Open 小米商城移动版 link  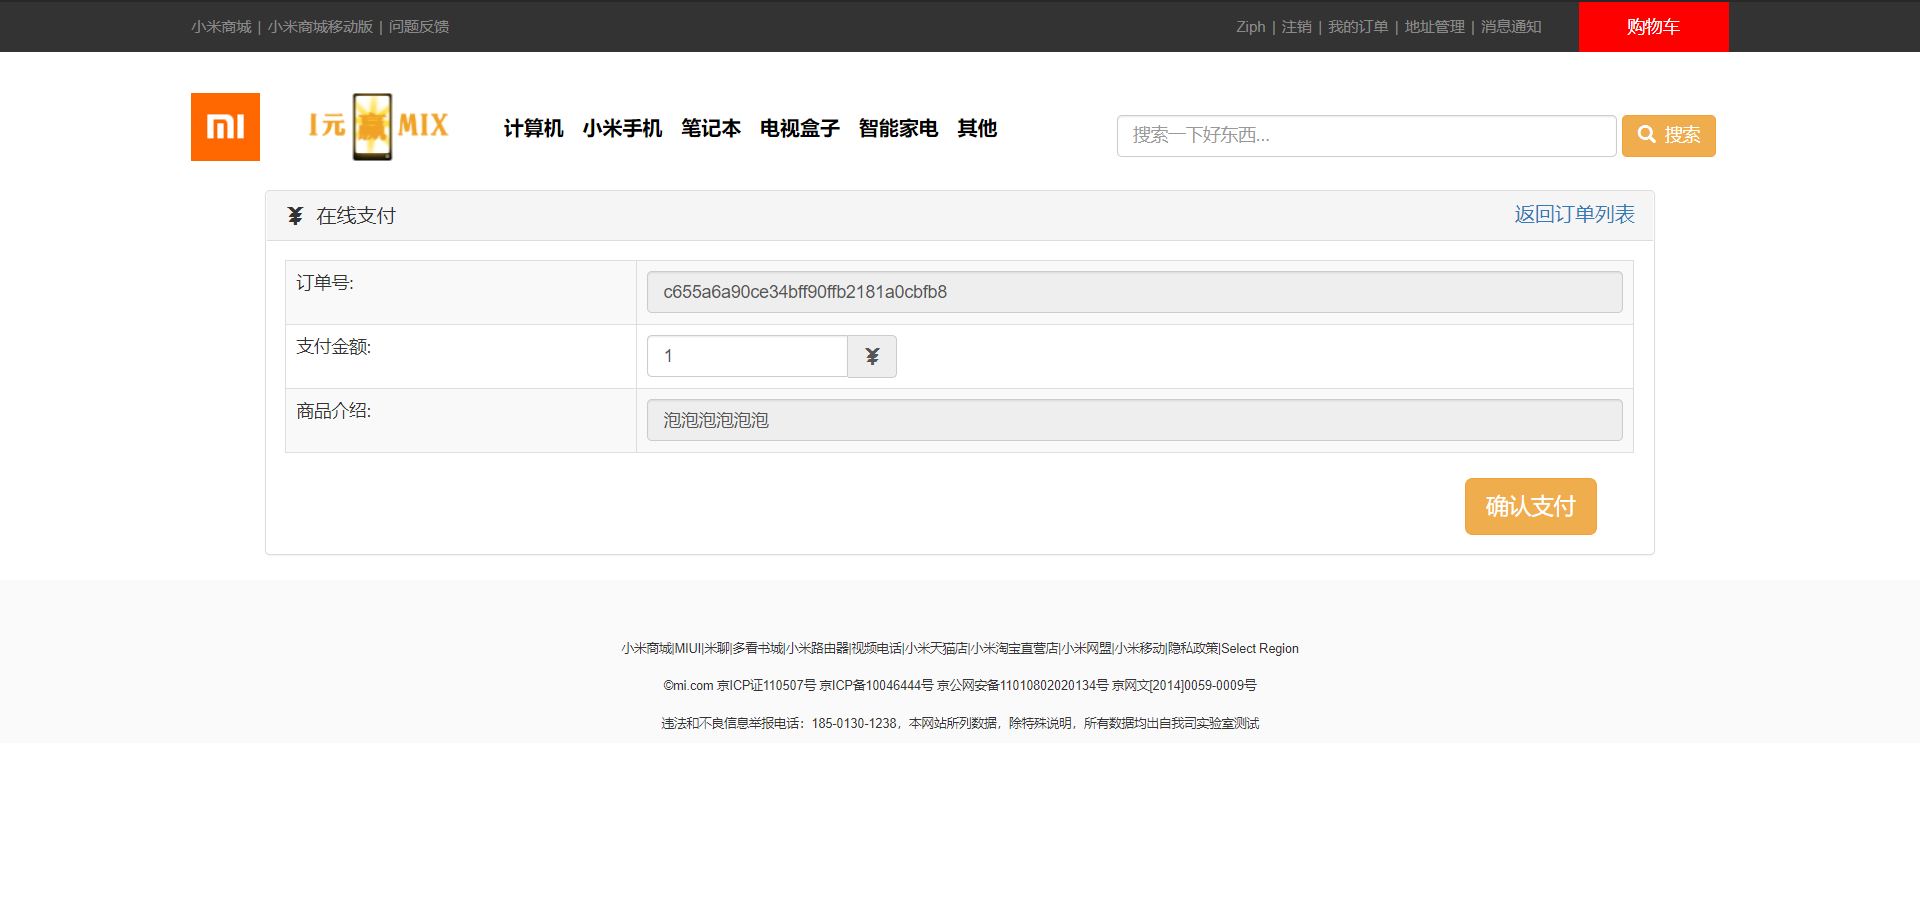tap(320, 27)
